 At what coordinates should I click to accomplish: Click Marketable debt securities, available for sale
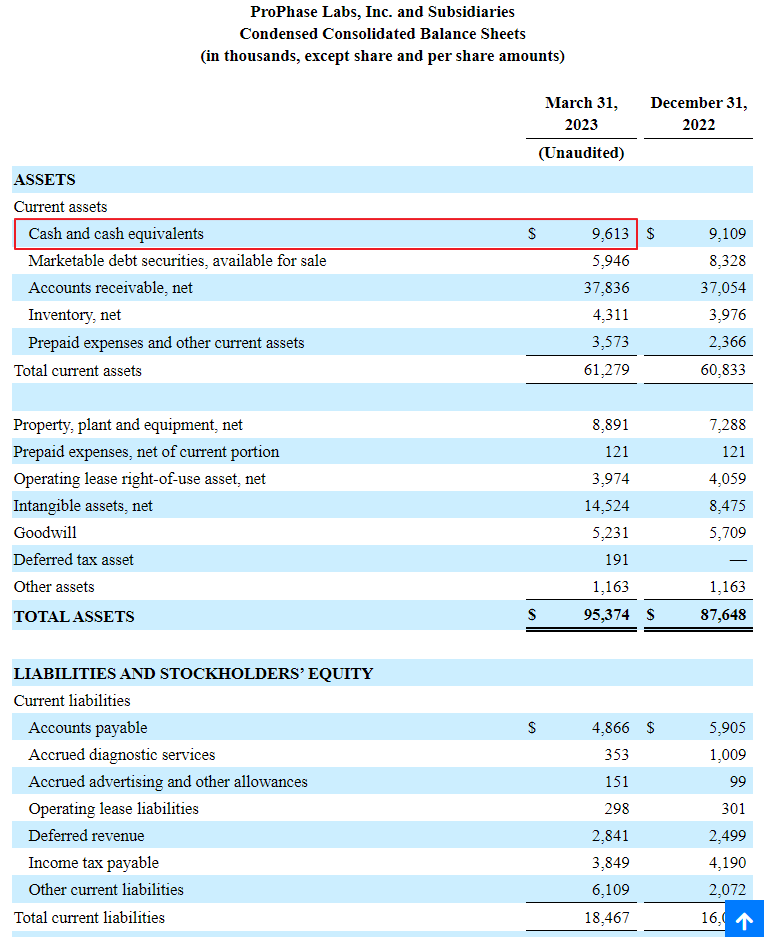(178, 261)
